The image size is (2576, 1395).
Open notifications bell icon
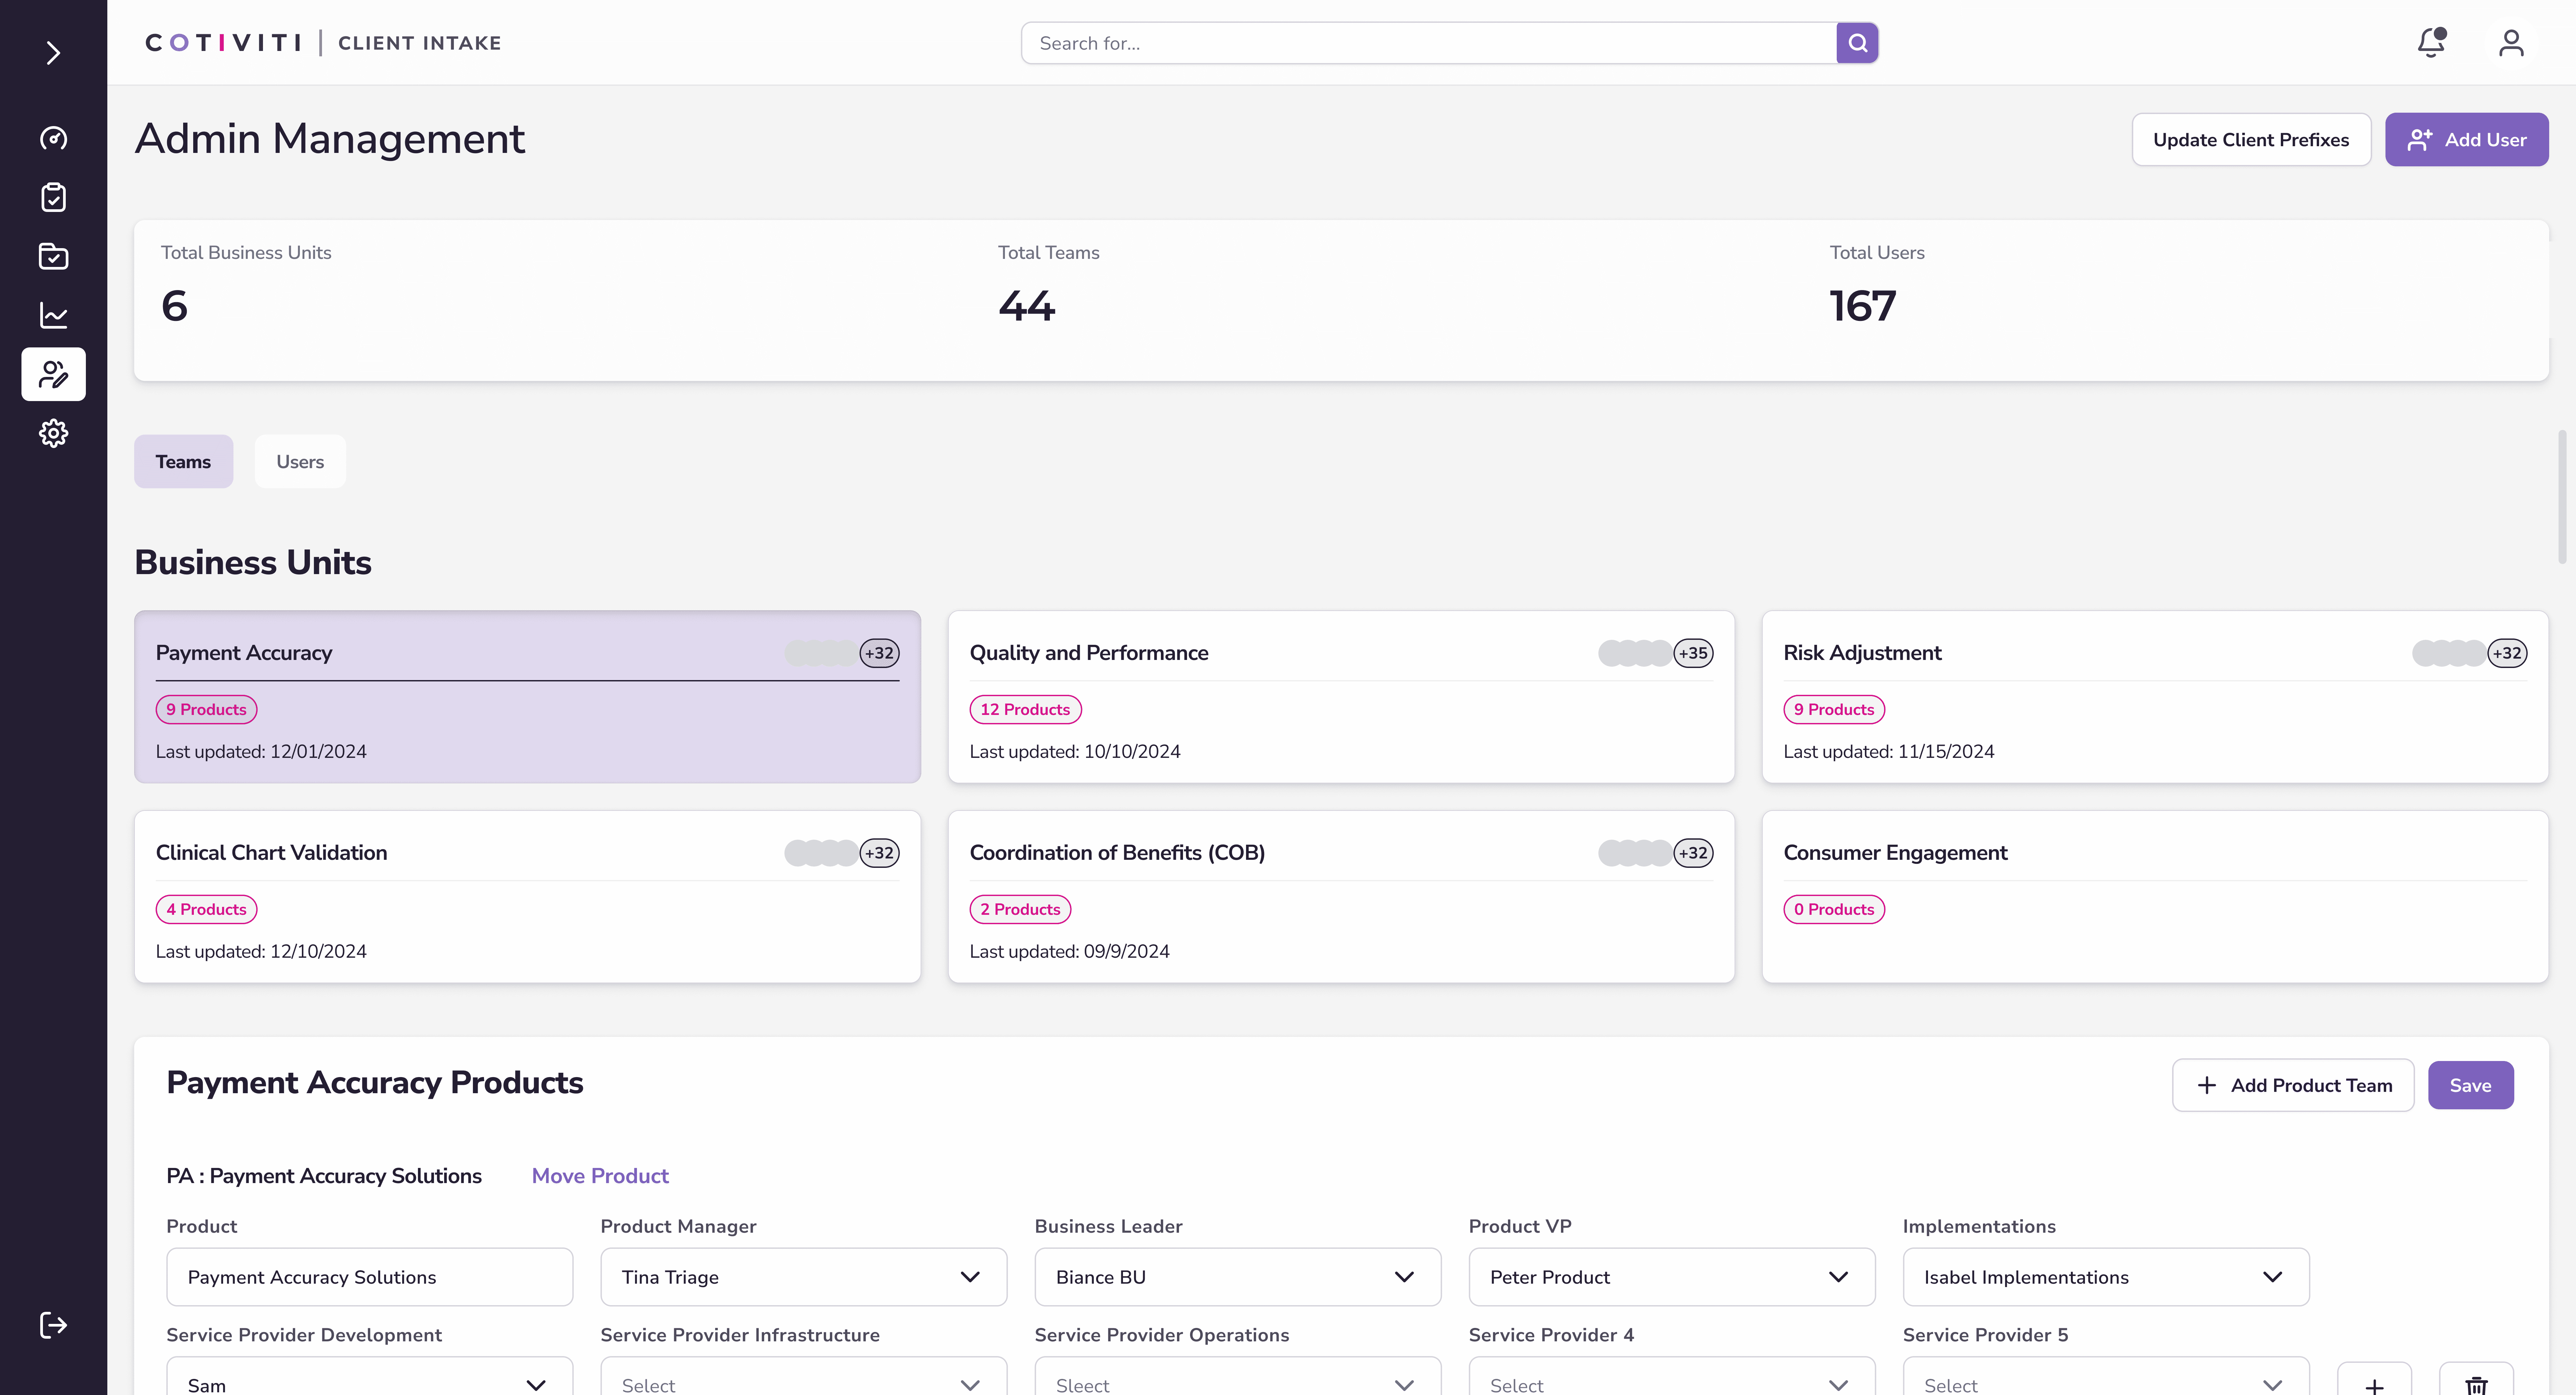click(2431, 43)
